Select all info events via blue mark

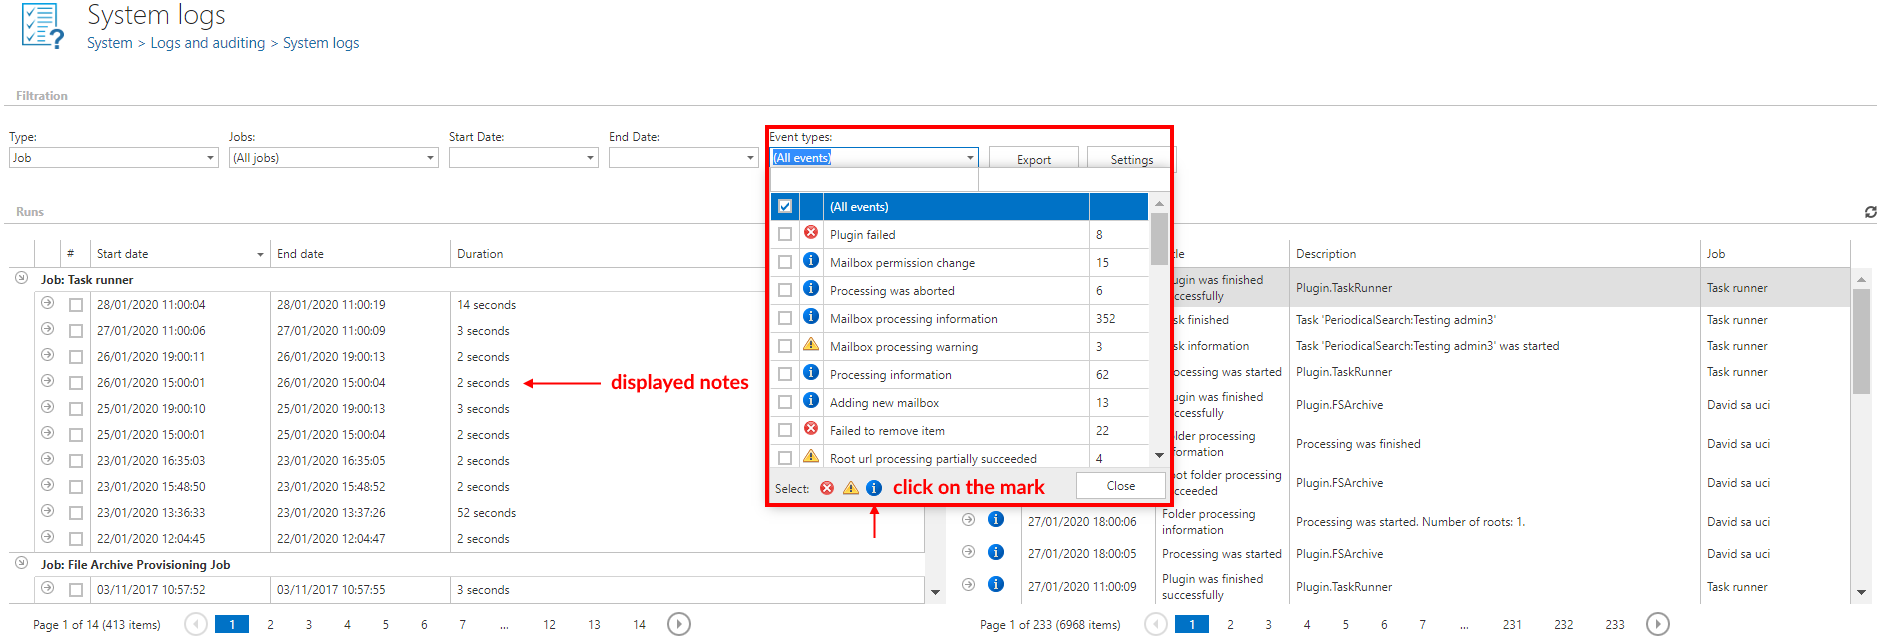pos(874,488)
